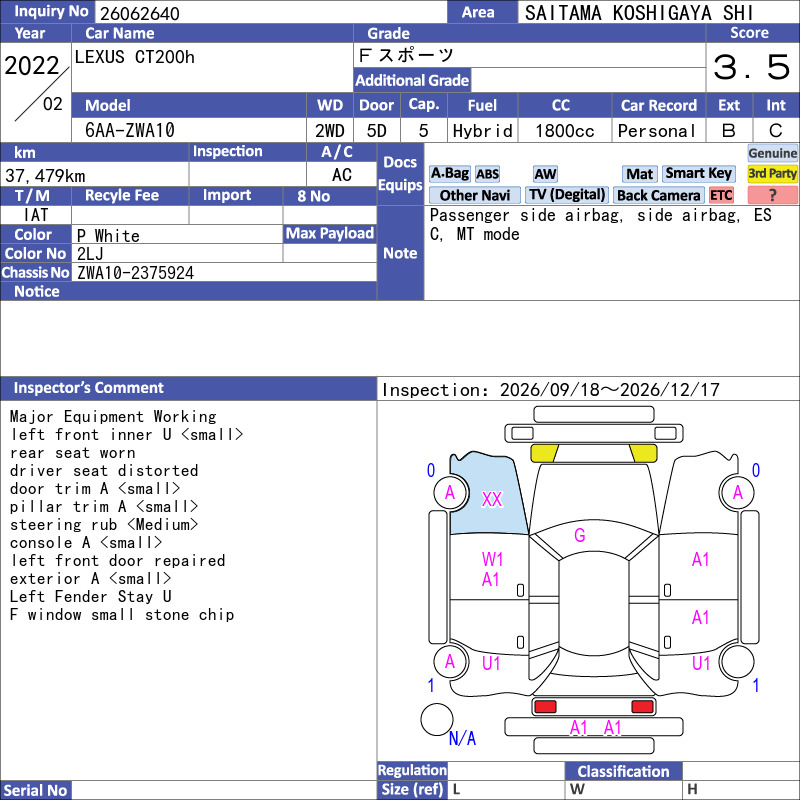Click the W1 mark on left door
Image resolution: width=800 pixels, height=800 pixels.
492,560
